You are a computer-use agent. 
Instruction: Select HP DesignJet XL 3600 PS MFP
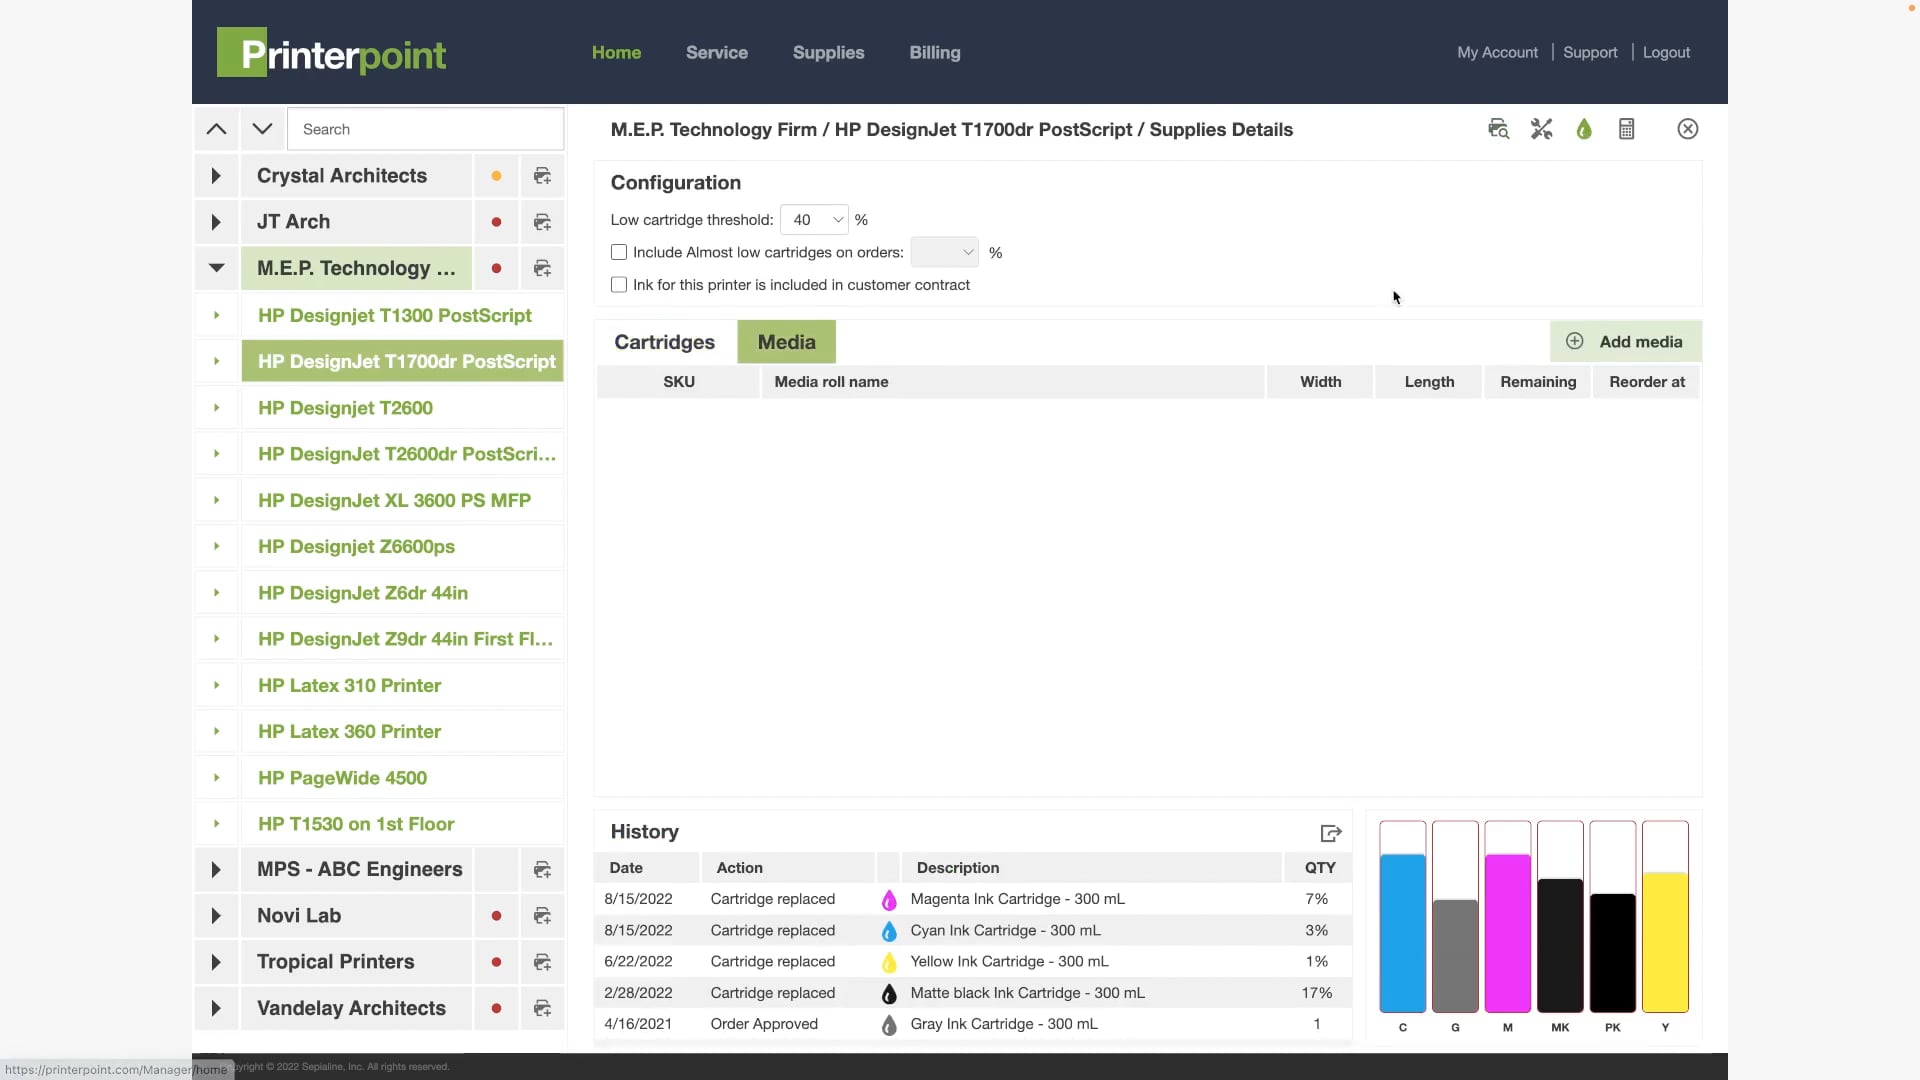tap(402, 500)
